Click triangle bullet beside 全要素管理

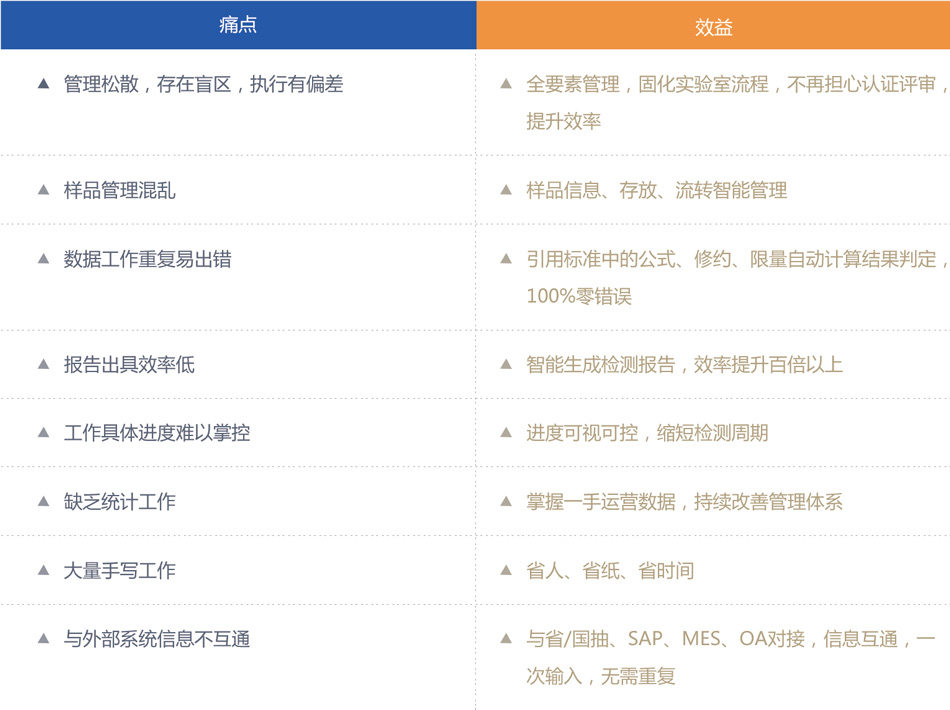click(x=506, y=84)
